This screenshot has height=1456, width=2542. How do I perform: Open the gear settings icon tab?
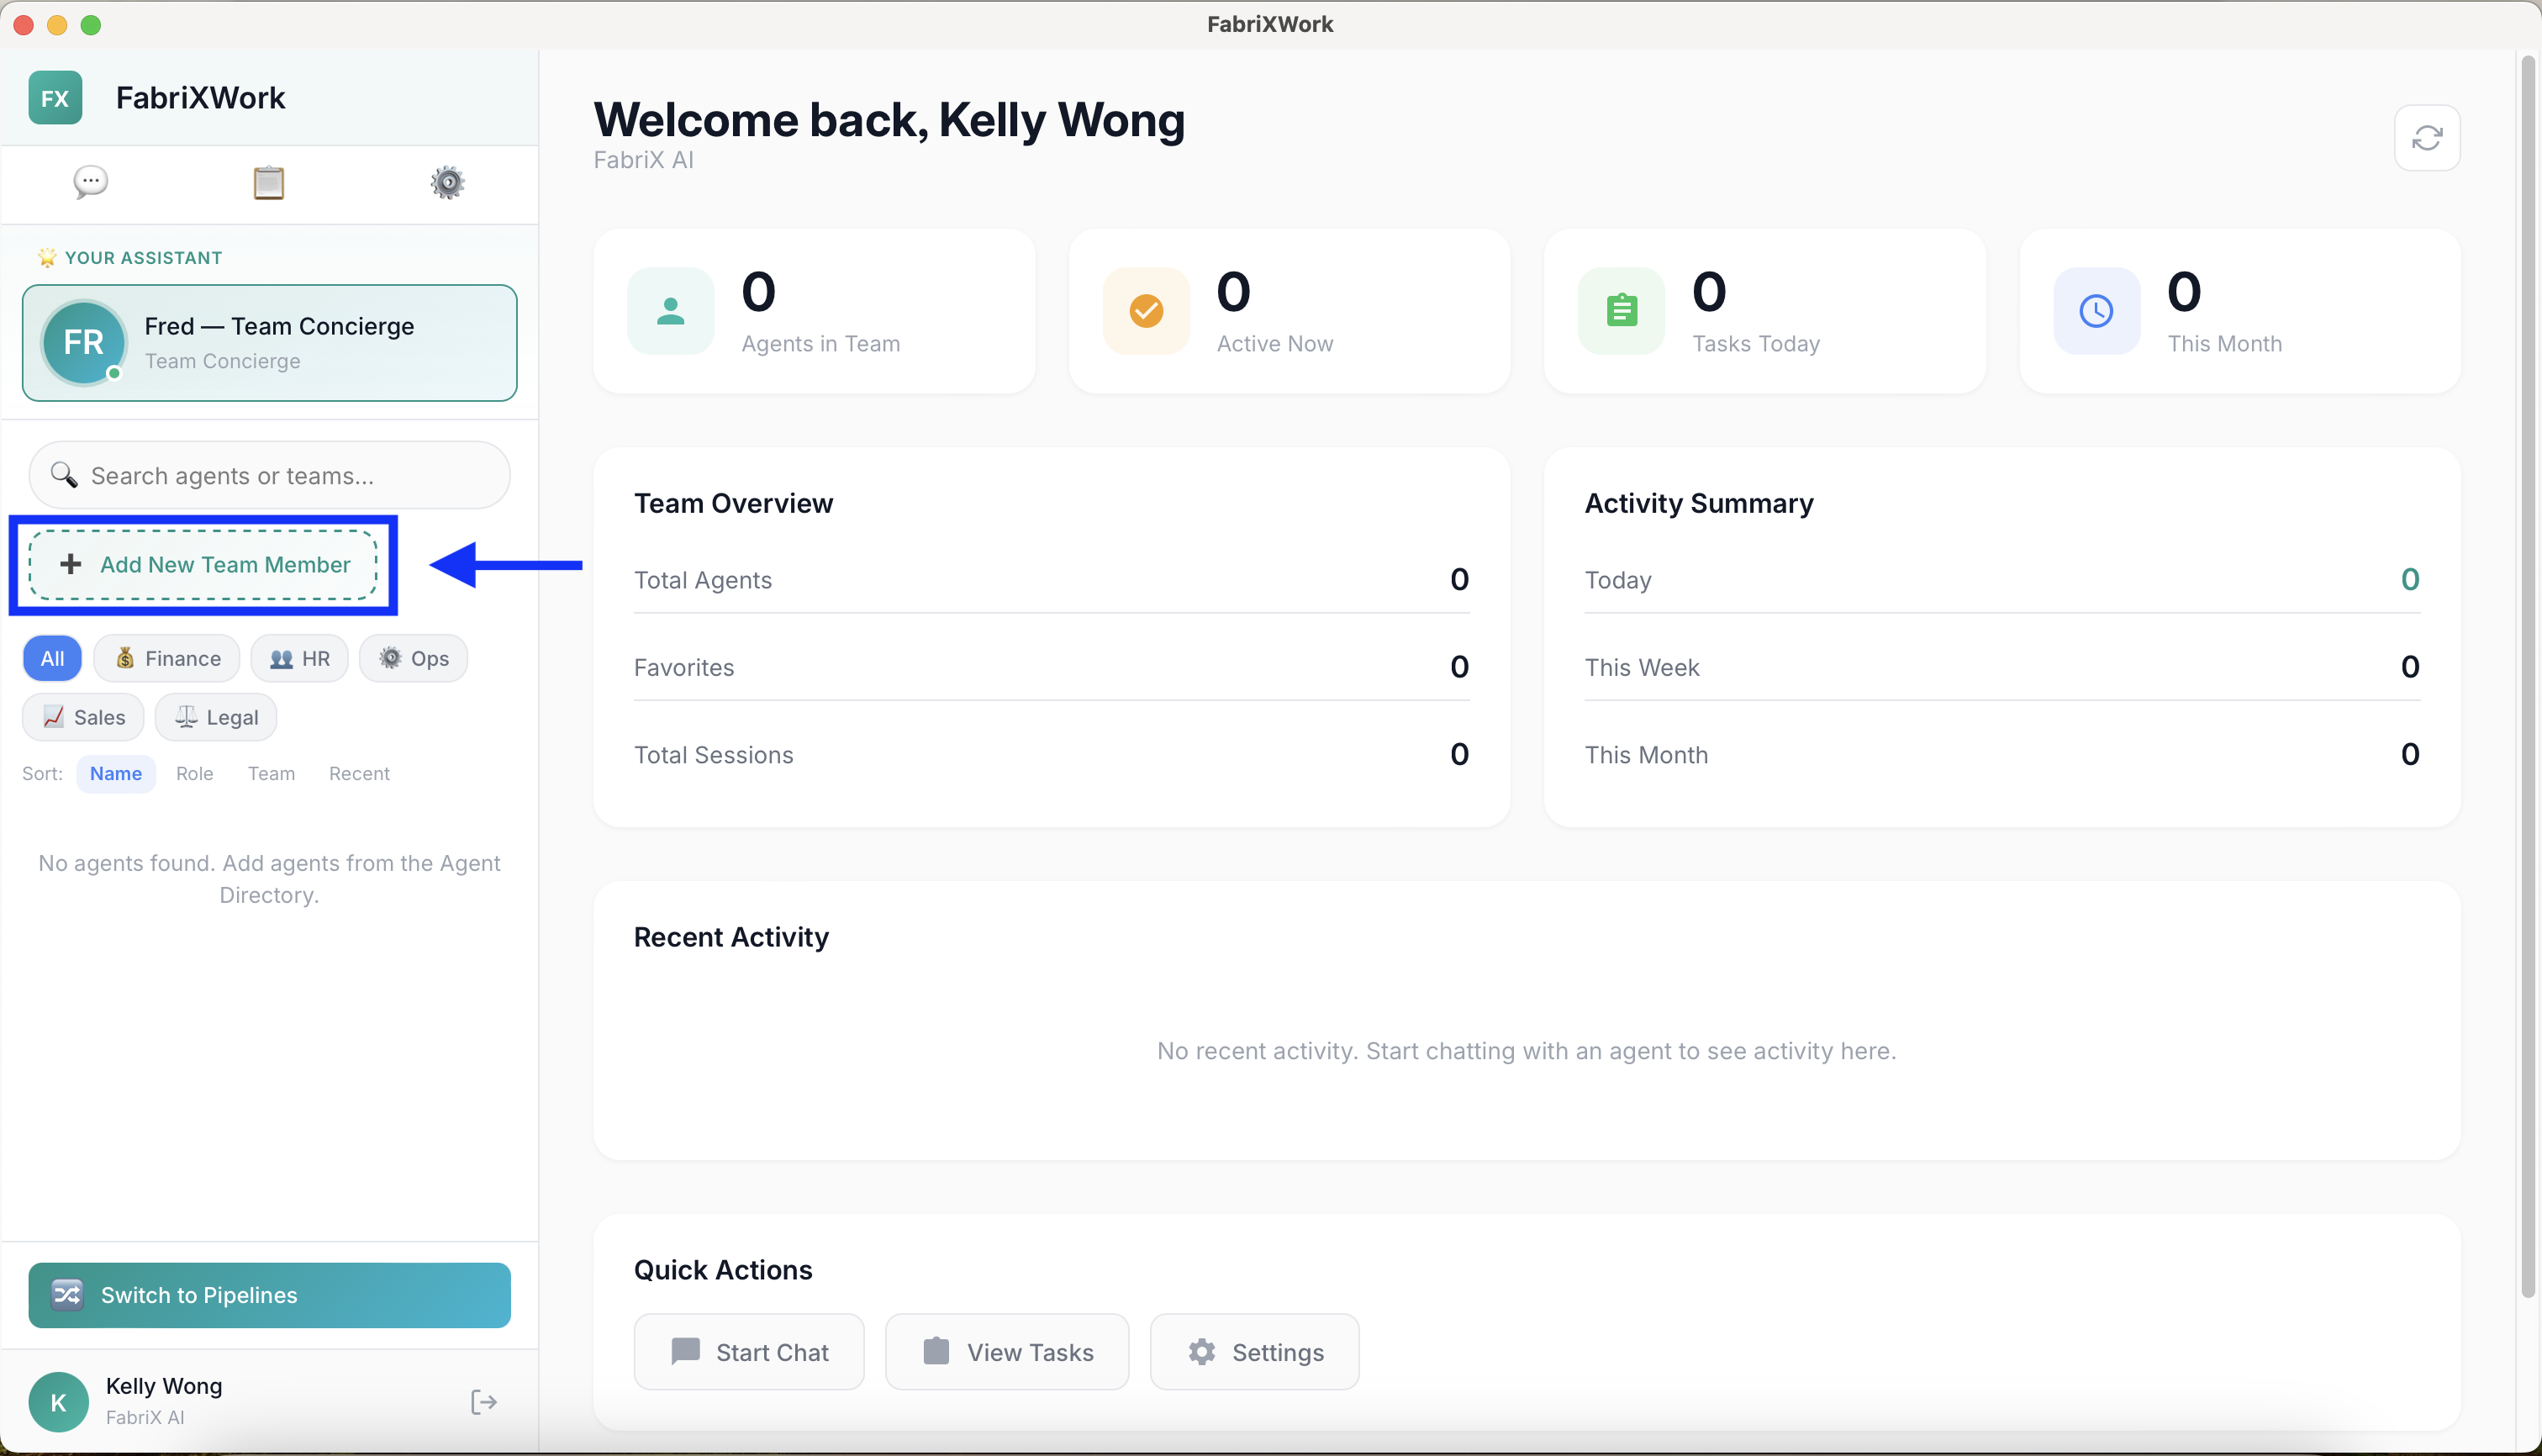447,183
